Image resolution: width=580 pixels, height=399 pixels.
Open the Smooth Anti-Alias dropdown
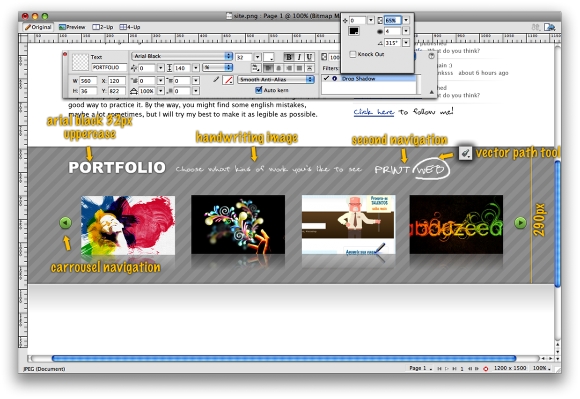click(x=276, y=80)
